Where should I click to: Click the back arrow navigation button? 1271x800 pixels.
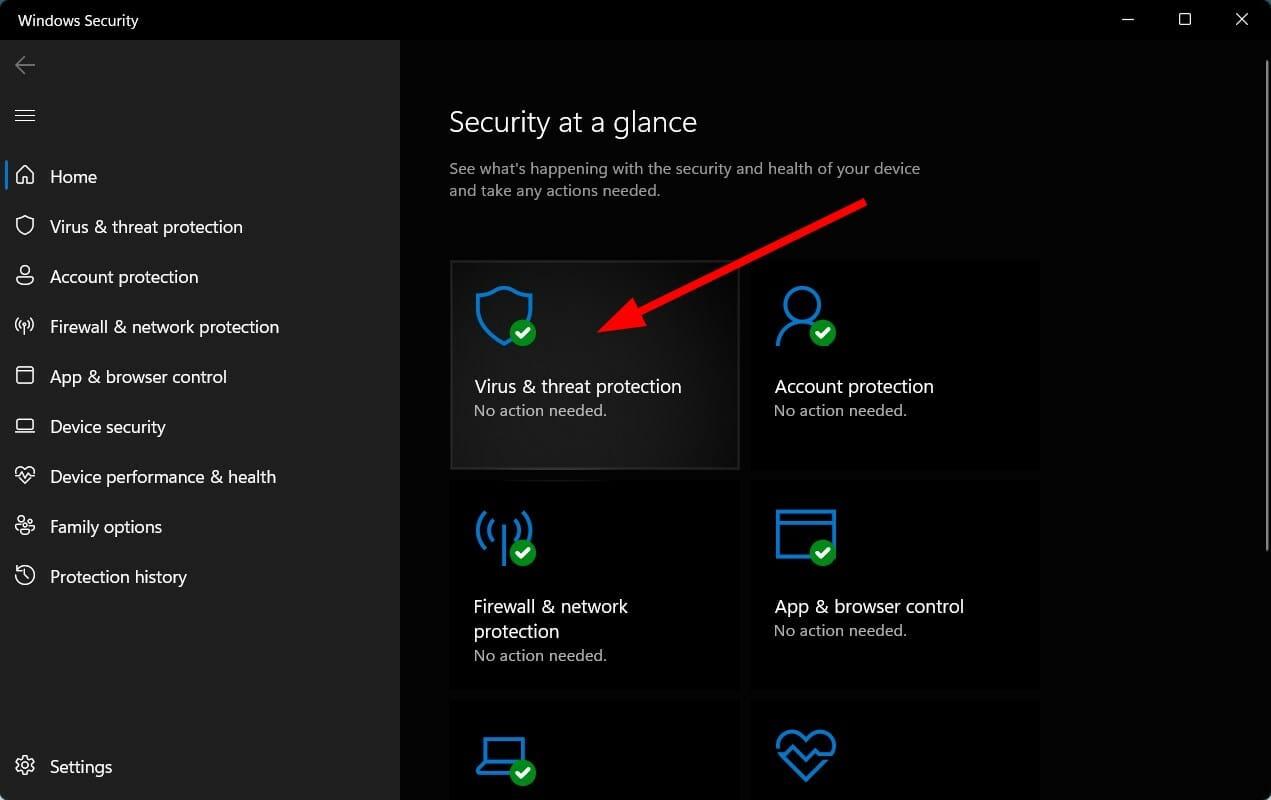[24, 64]
